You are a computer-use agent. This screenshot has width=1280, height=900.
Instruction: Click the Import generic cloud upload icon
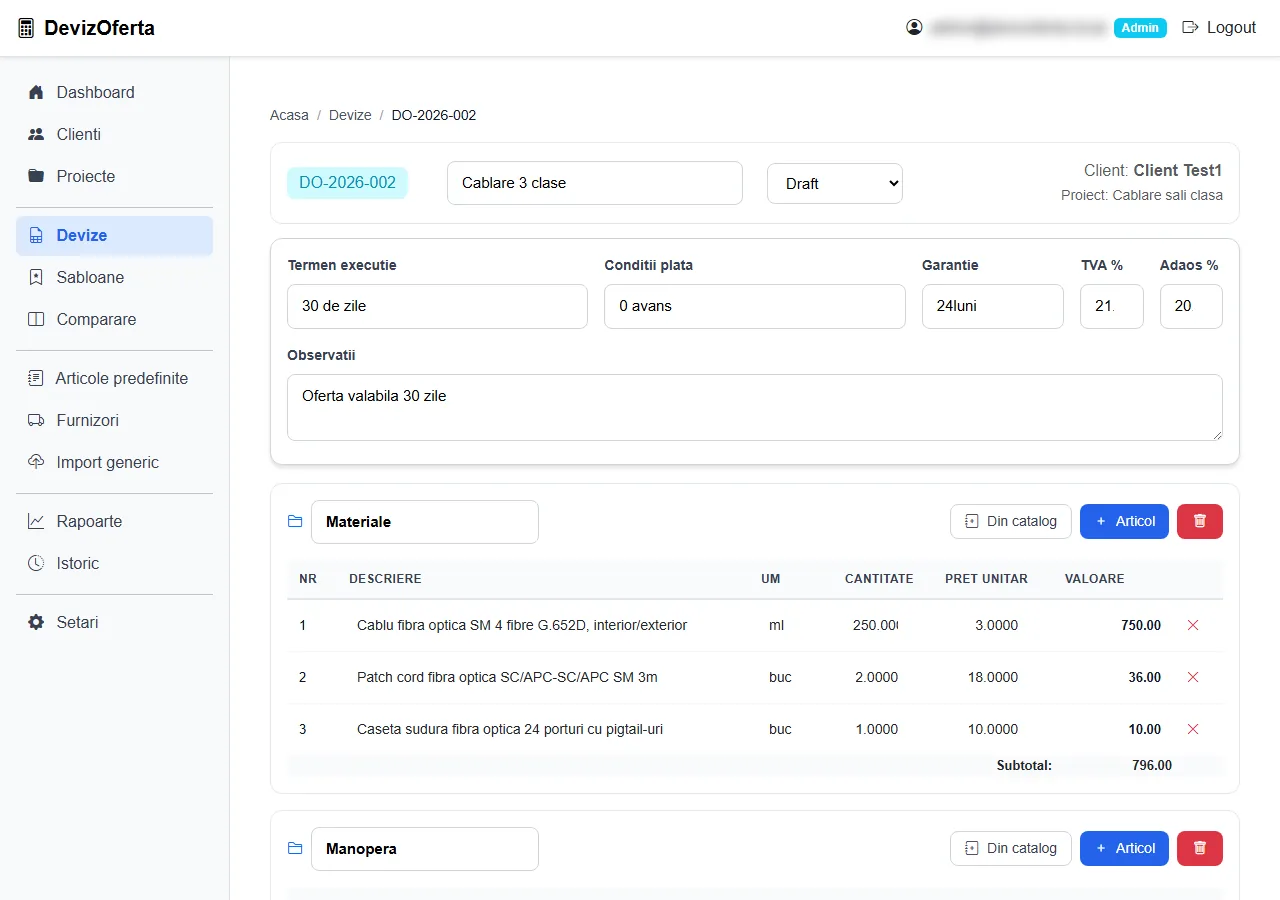click(36, 462)
